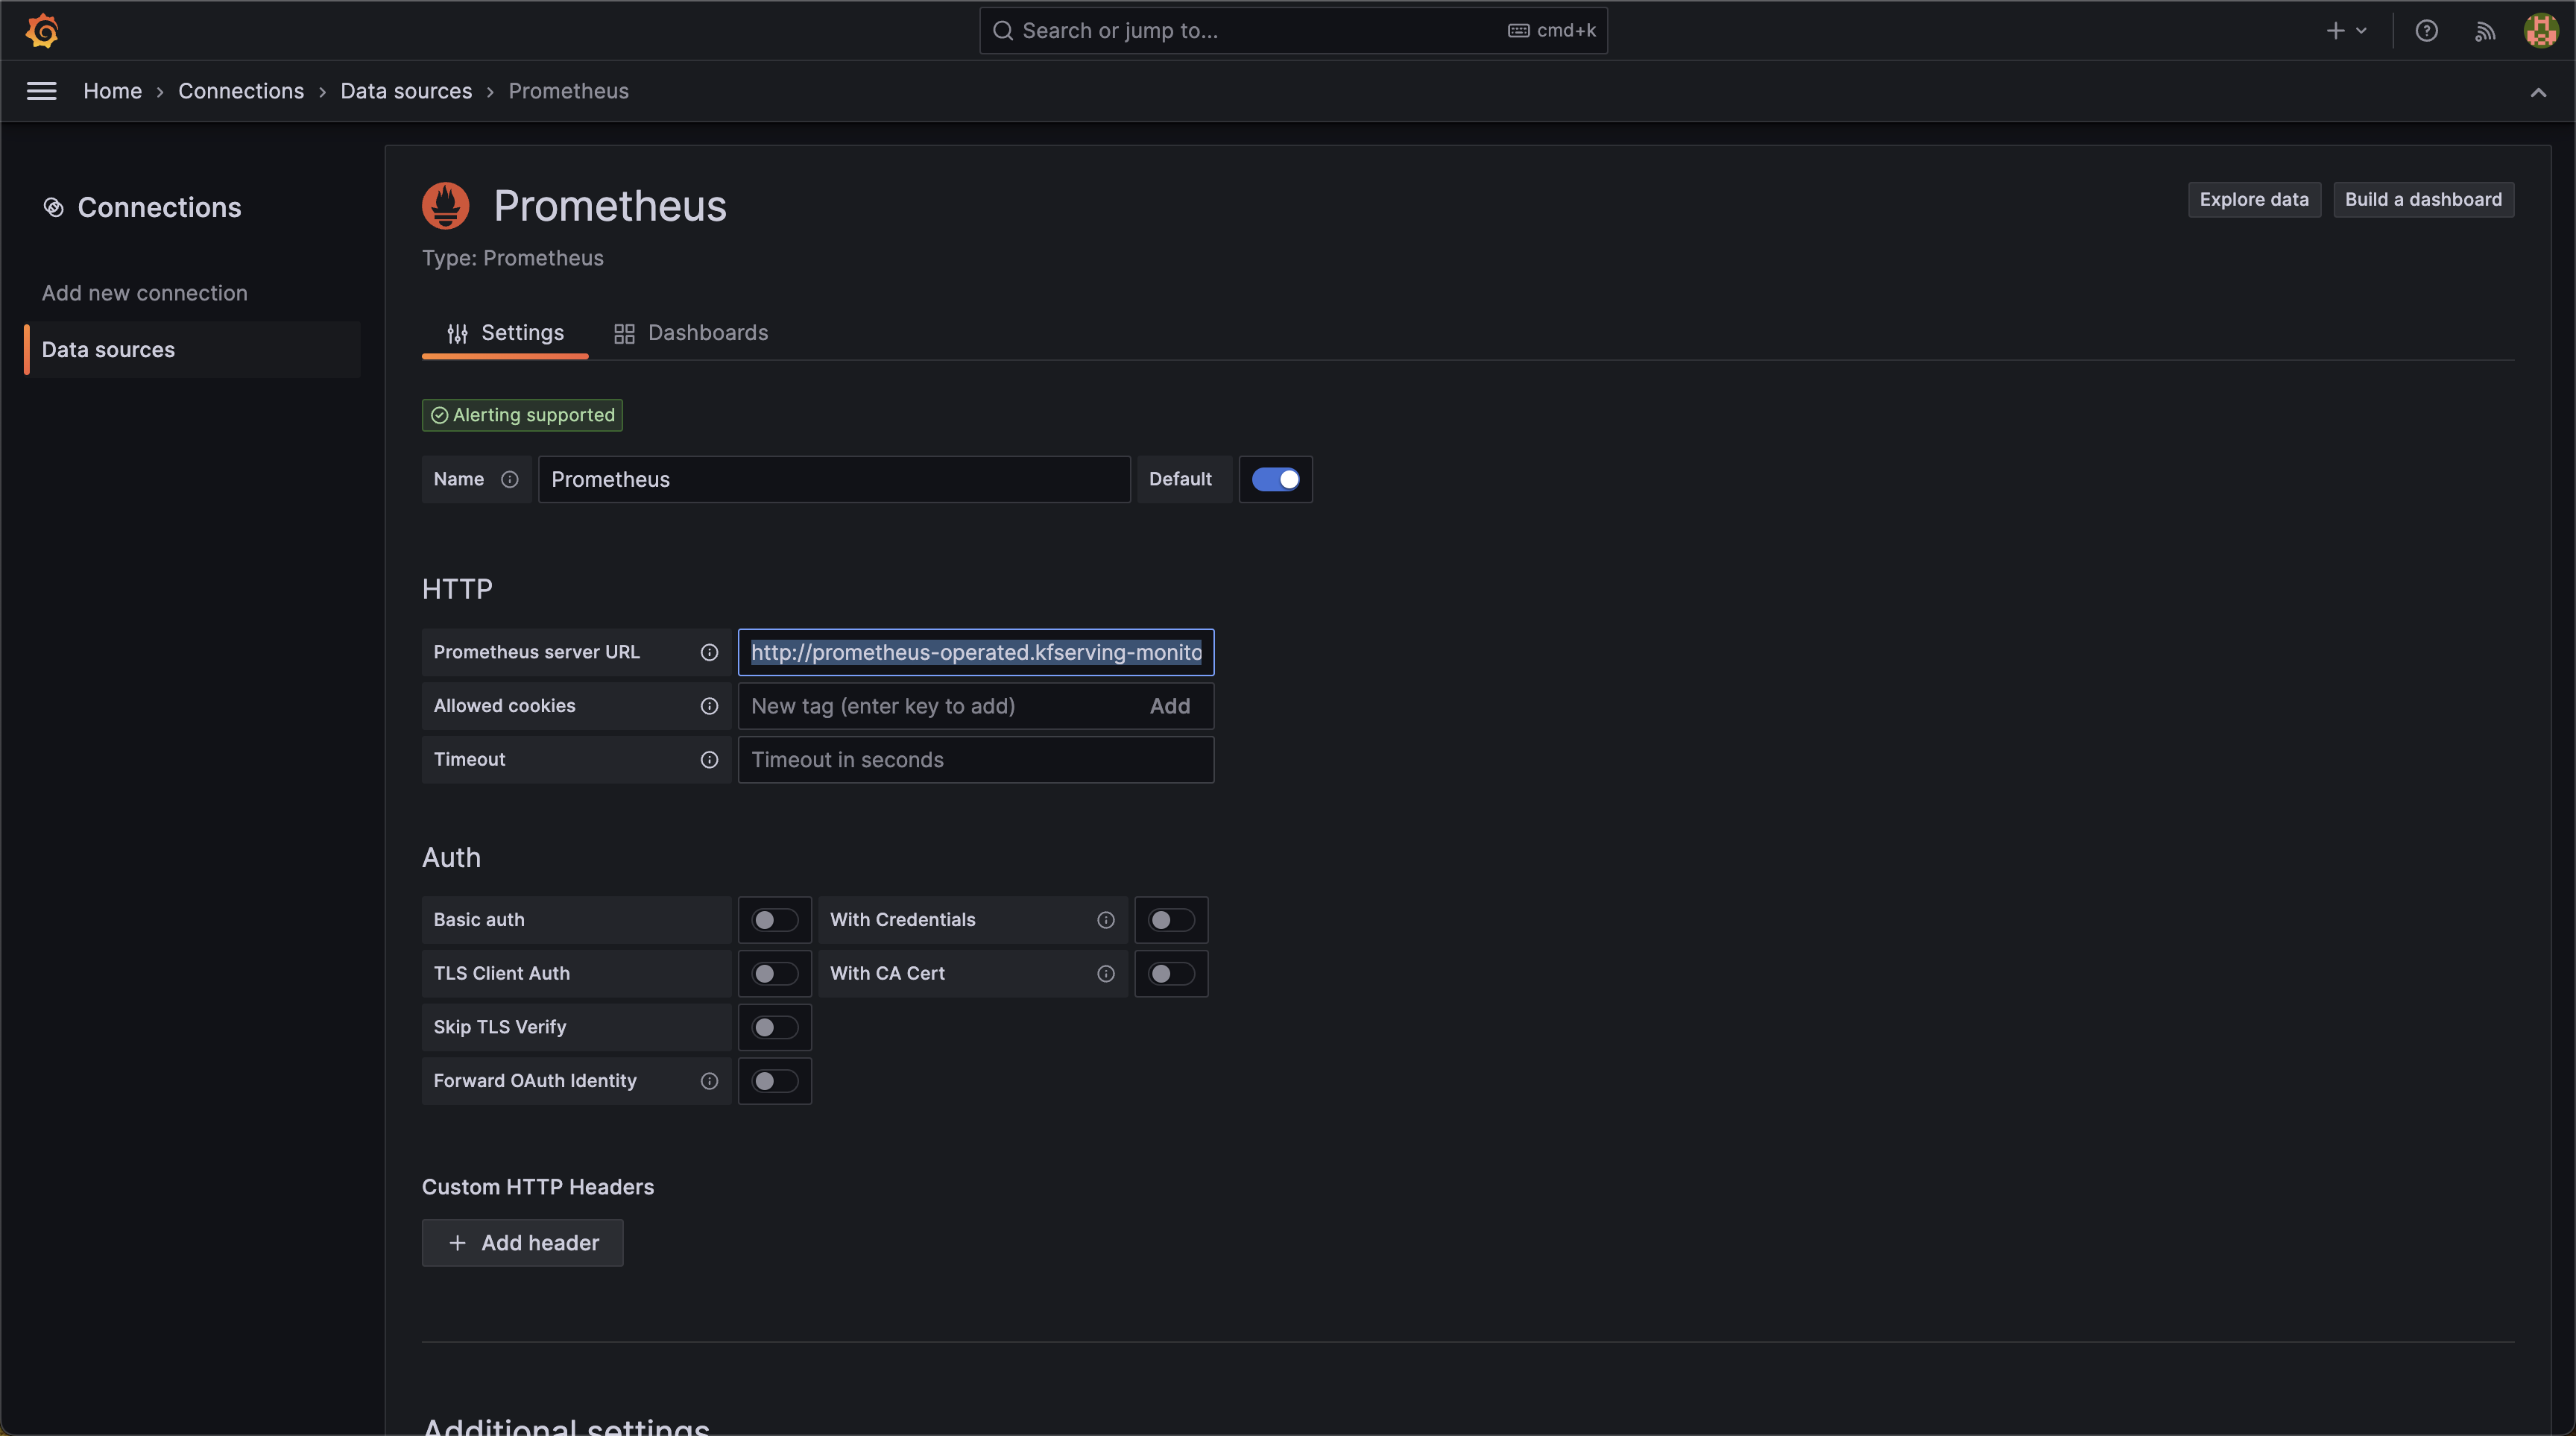The height and width of the screenshot is (1436, 2576).
Task: Click info icon for Prometheus server URL
Action: click(709, 652)
